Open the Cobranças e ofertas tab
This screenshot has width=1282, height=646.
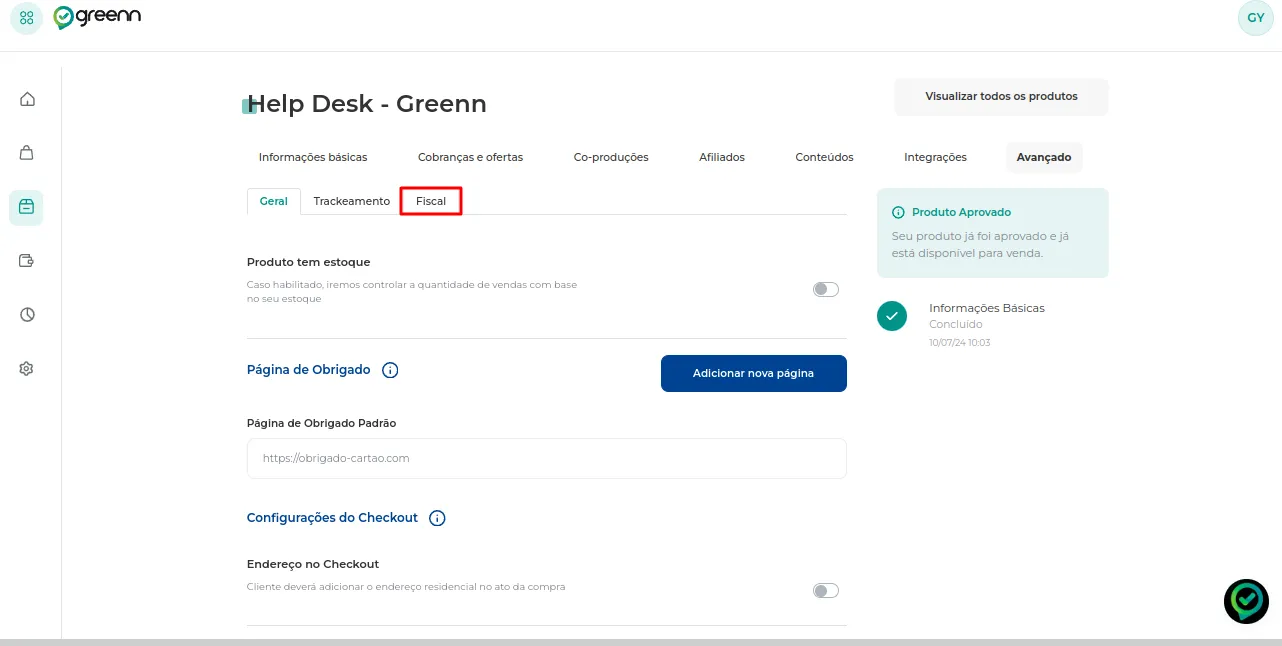(x=470, y=157)
